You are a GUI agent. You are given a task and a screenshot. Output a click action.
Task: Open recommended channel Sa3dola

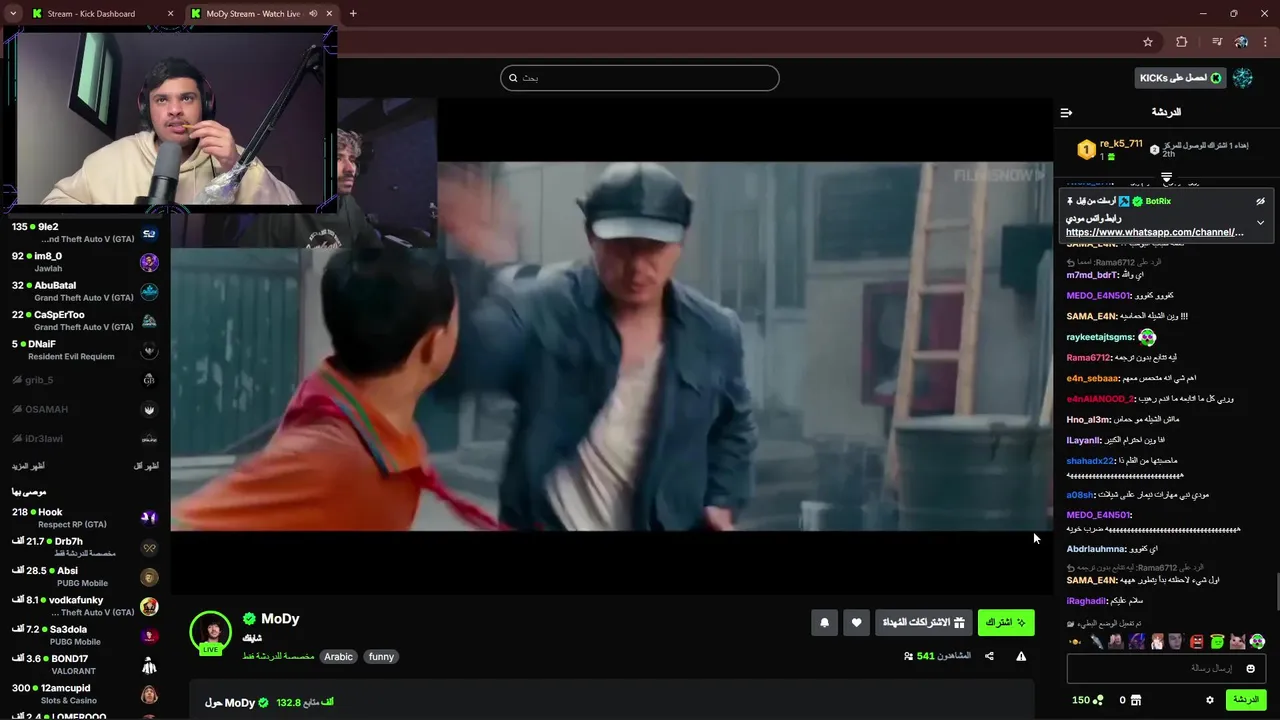[85, 636]
